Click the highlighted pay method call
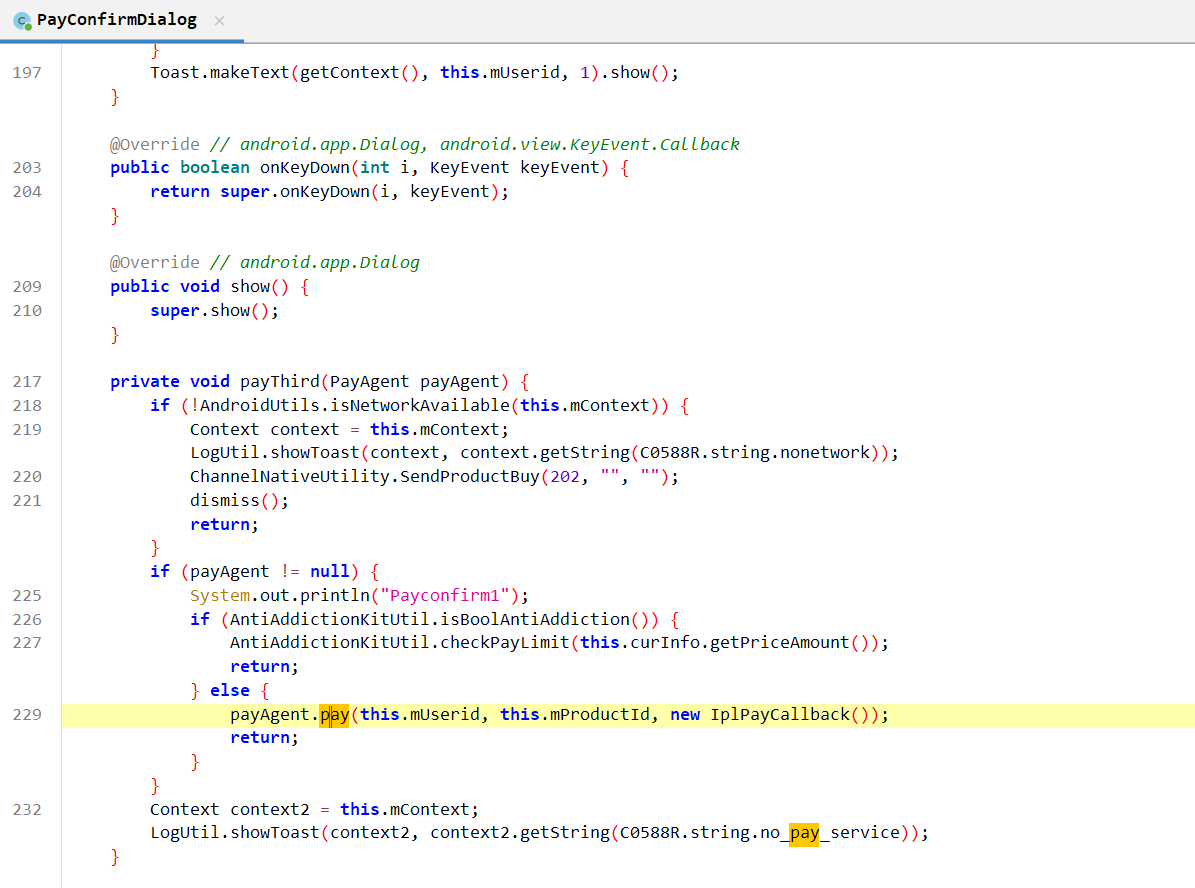Image resolution: width=1195 pixels, height=888 pixels. pyautogui.click(x=334, y=714)
